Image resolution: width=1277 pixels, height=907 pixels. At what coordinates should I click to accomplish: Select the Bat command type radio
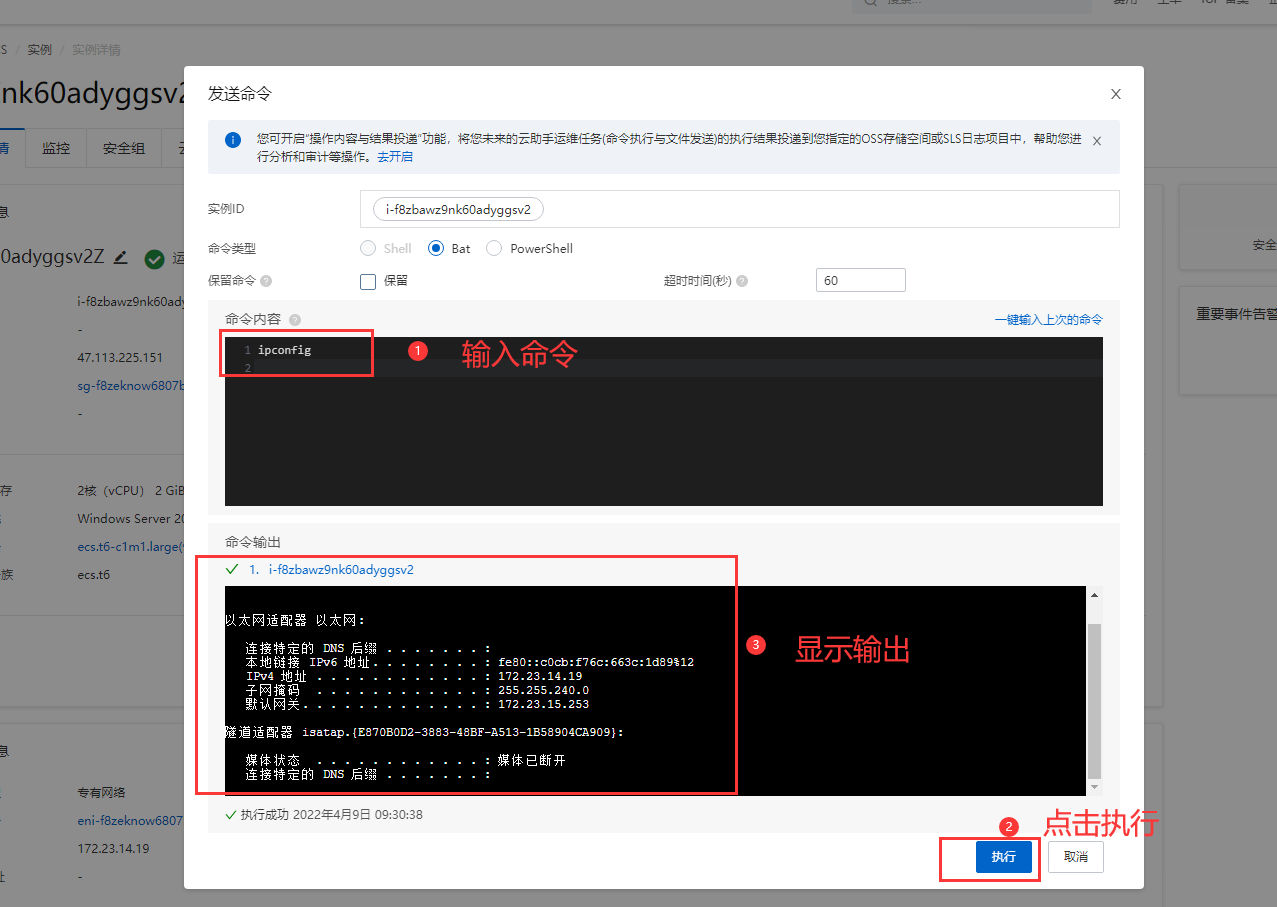[x=436, y=248]
